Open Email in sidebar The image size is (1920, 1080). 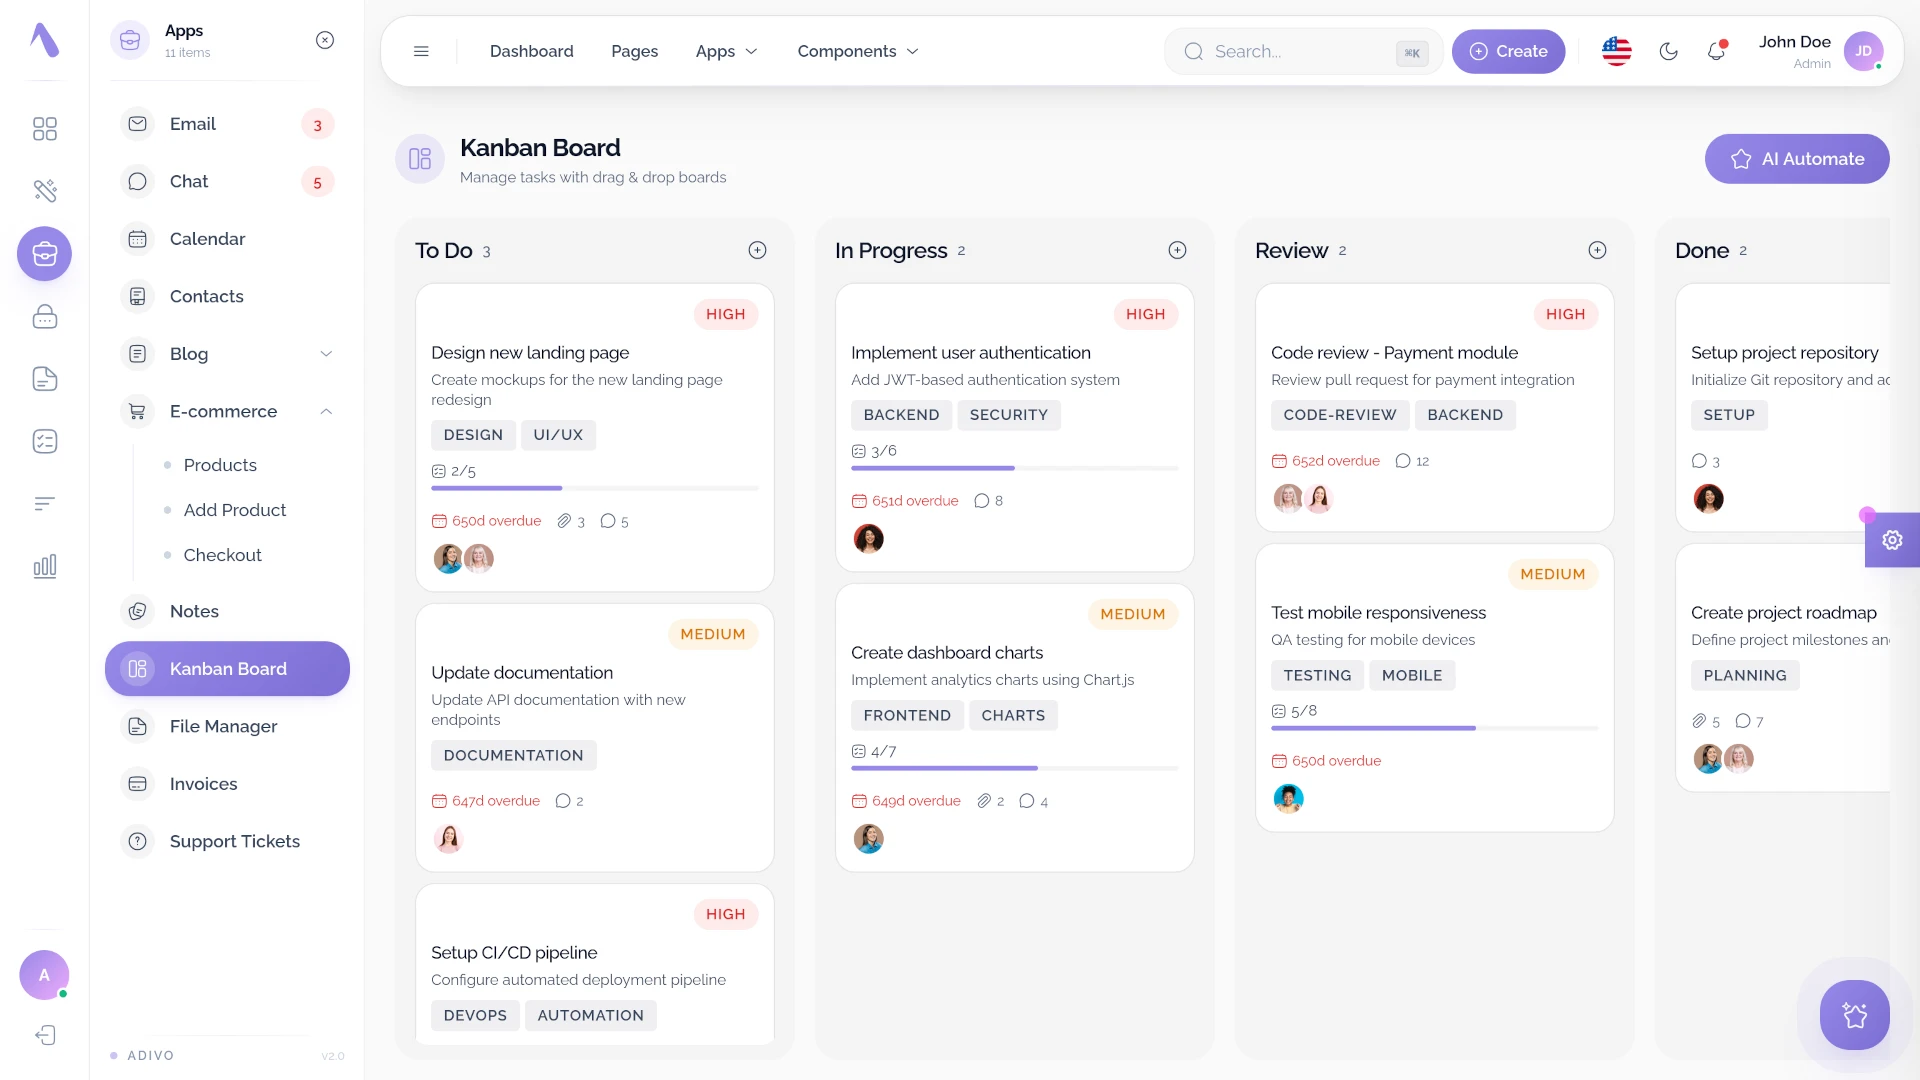pos(227,124)
